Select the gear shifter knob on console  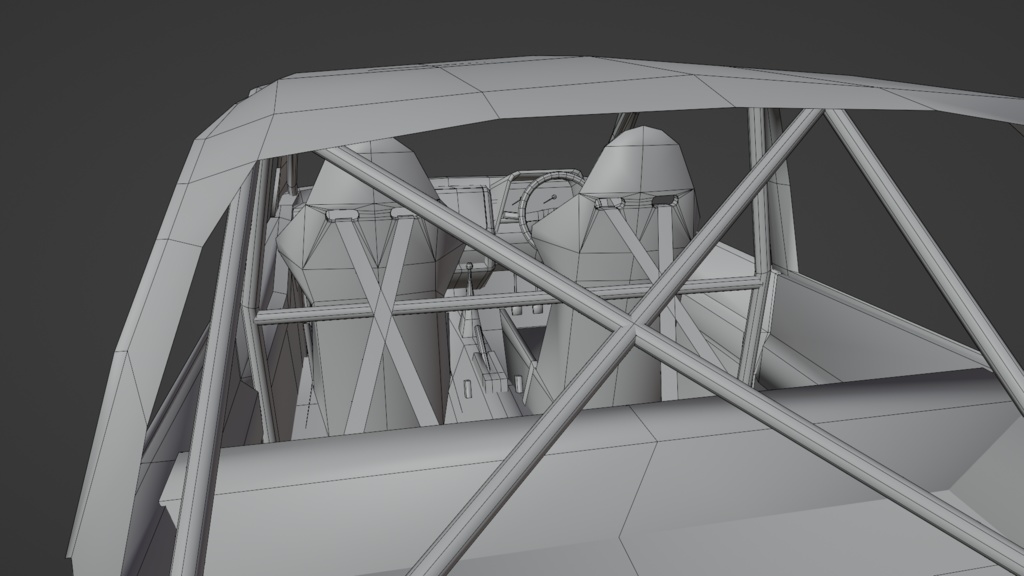pos(469,266)
